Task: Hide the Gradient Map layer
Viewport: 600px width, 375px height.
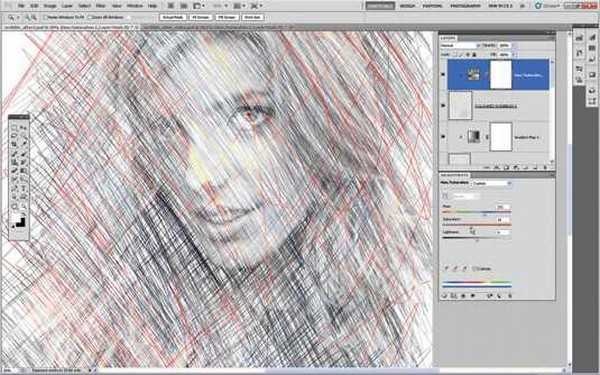Action: click(x=443, y=137)
